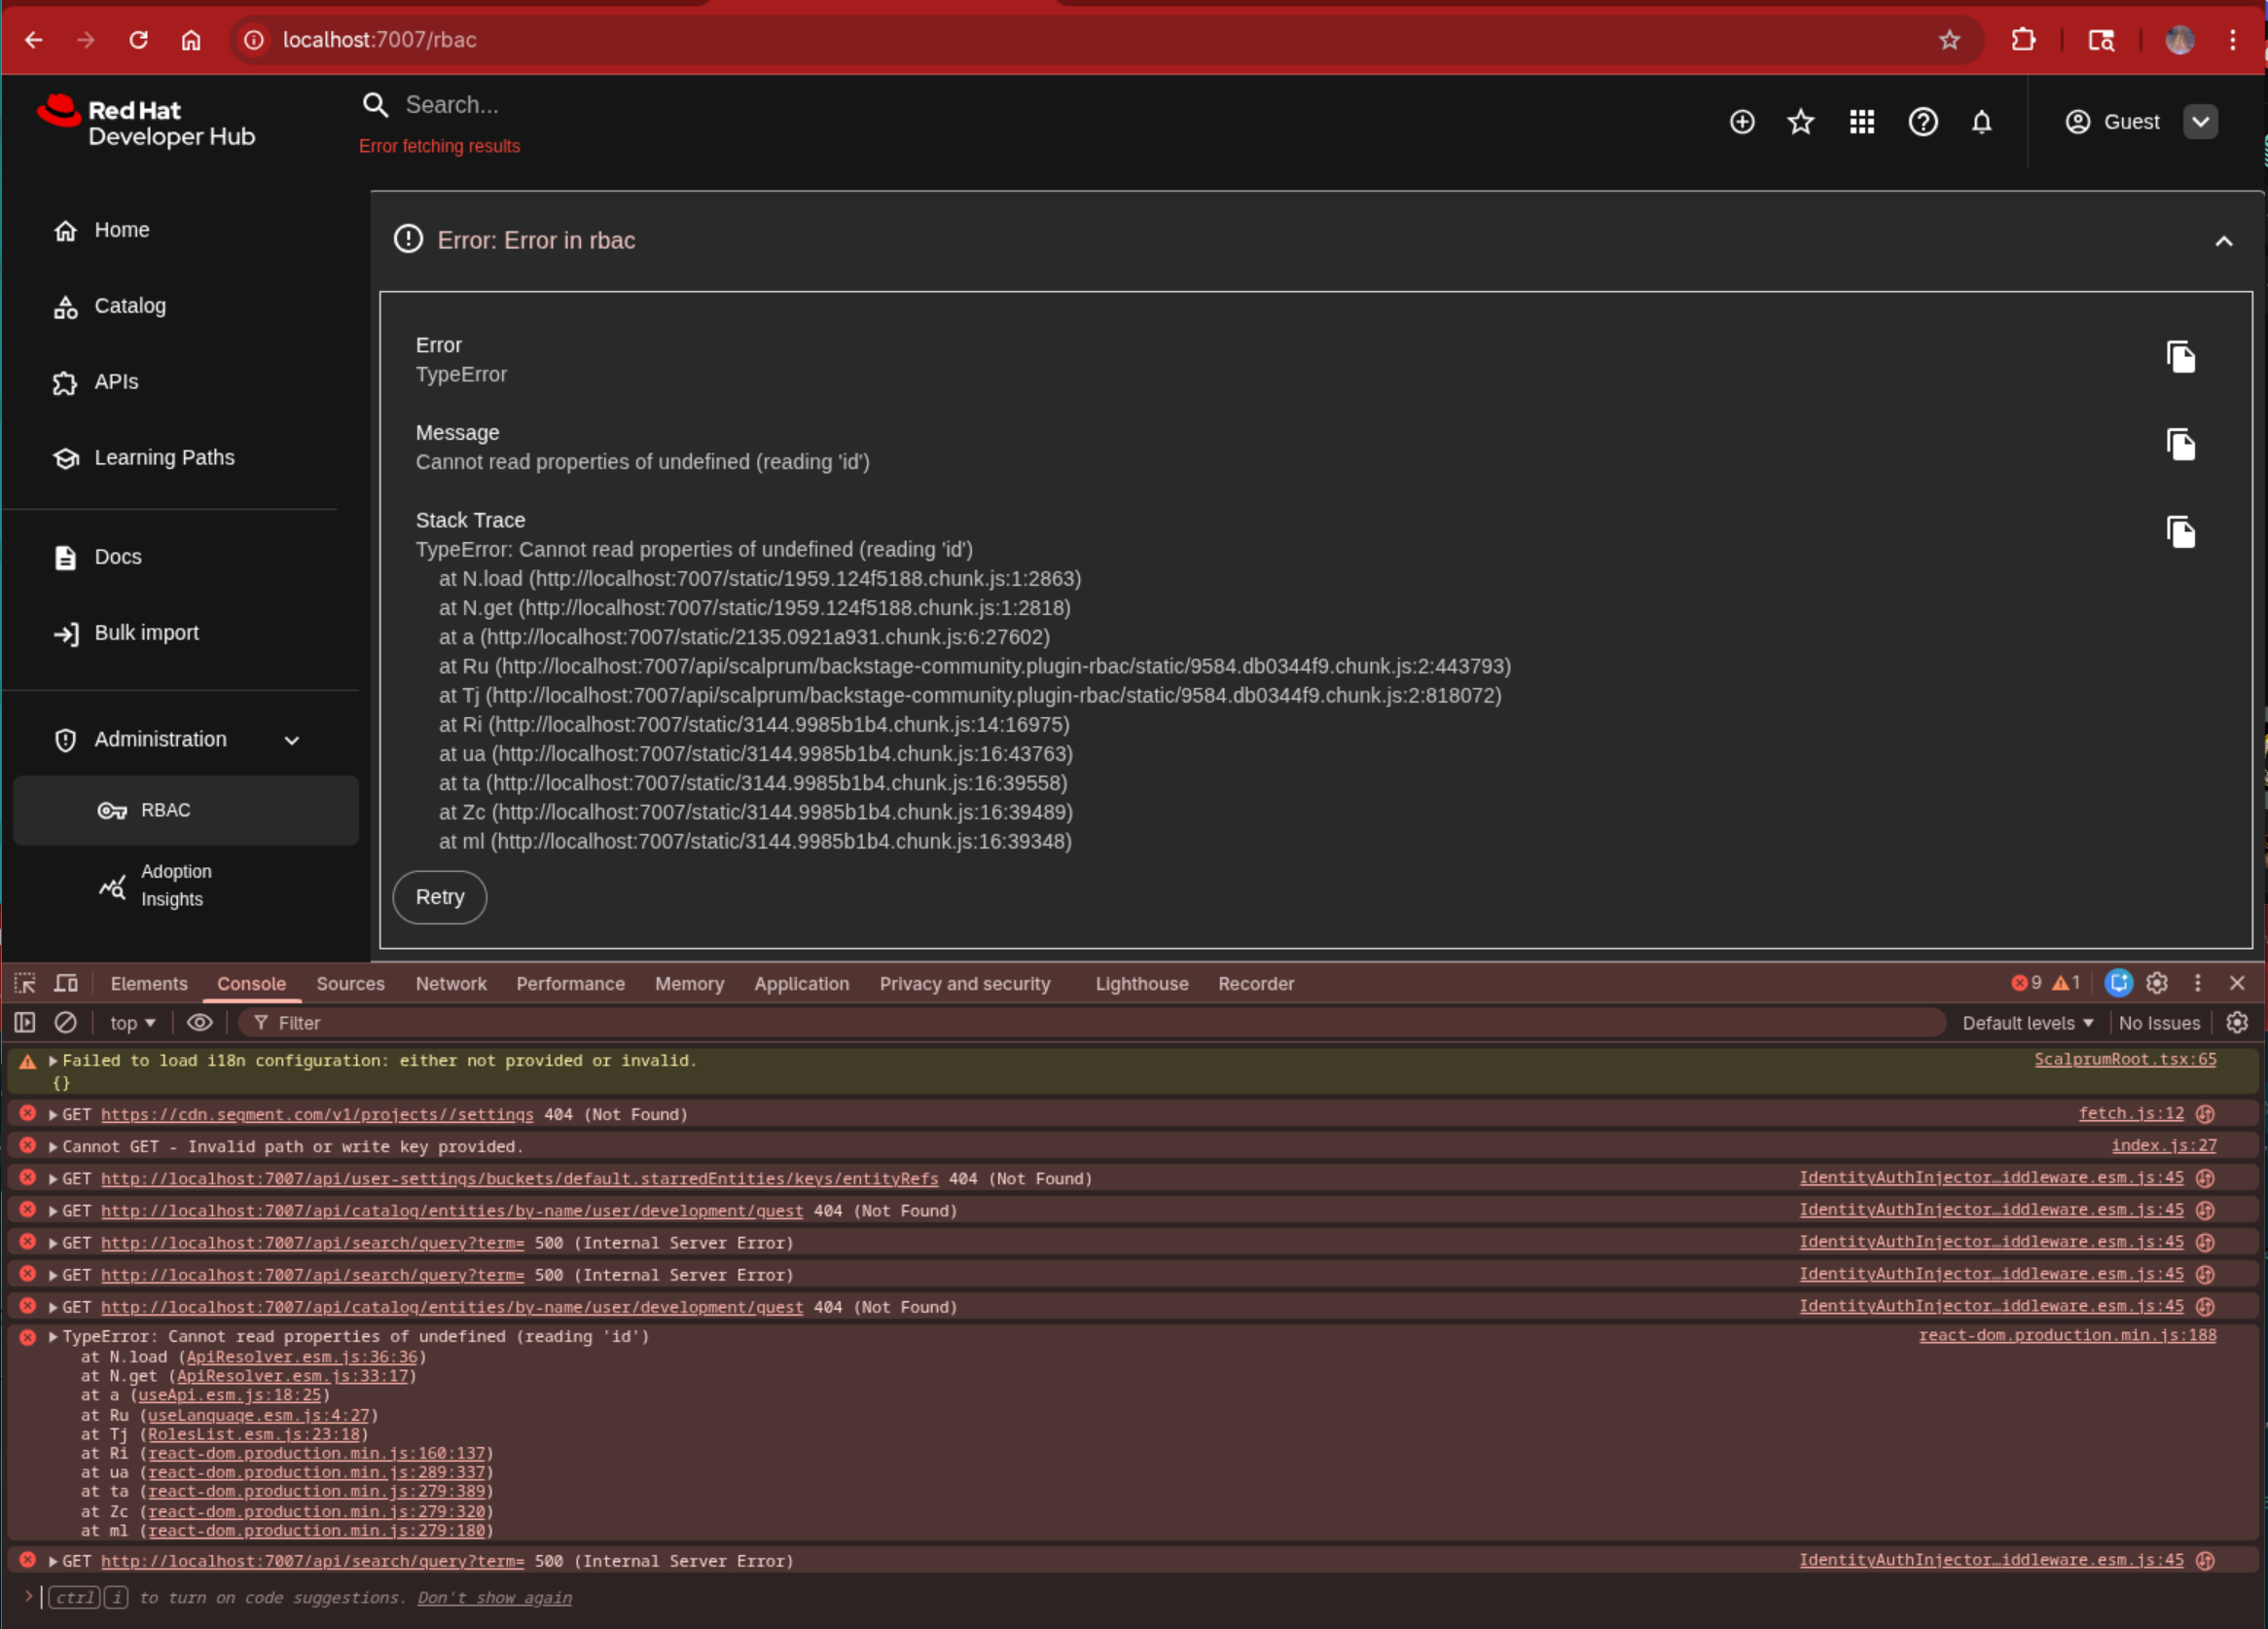Viewport: 2268px width, 1629px height.
Task: Toggle the device toolbar in DevTools
Action: (x=66, y=983)
